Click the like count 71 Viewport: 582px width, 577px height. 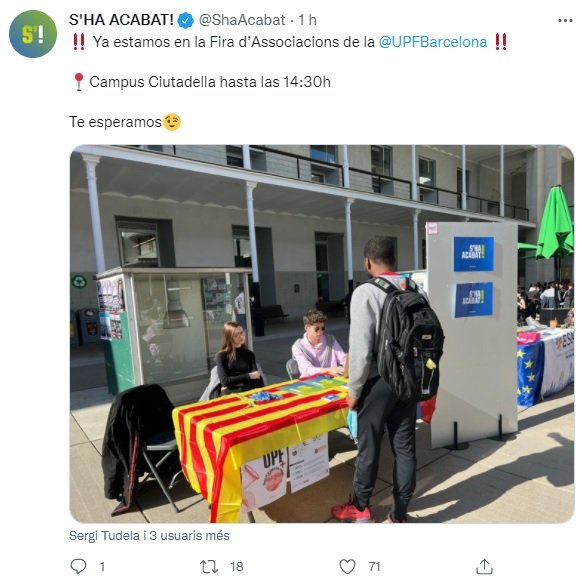[x=375, y=567]
